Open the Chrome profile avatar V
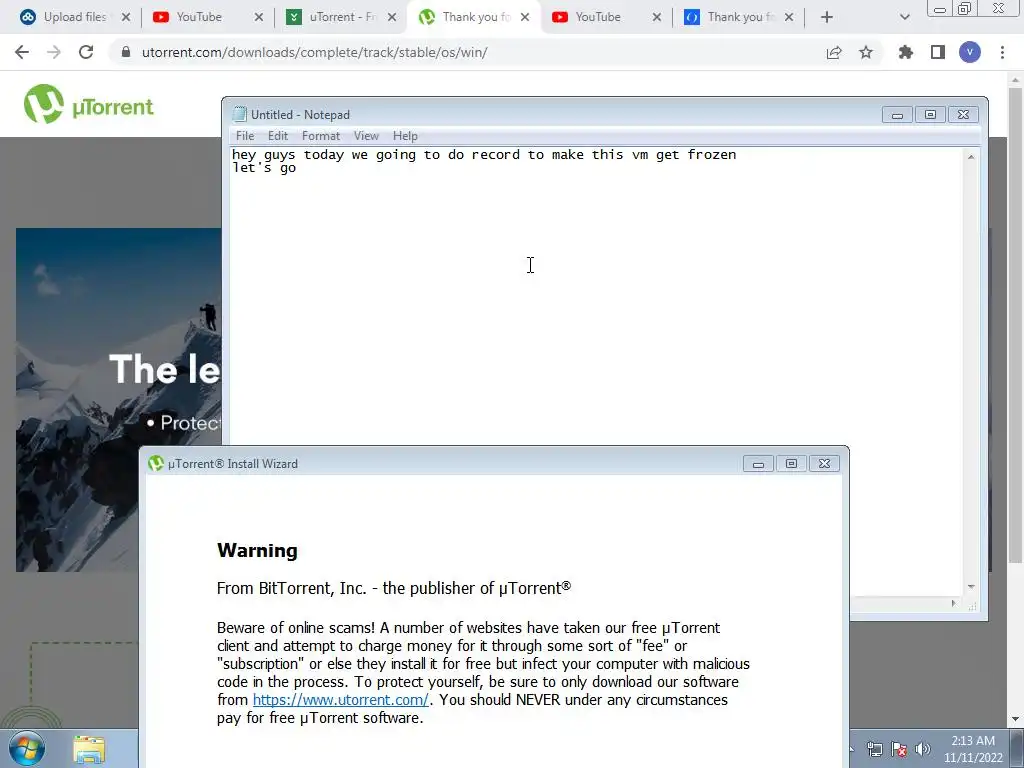The height and width of the screenshot is (768, 1024). 970,52
